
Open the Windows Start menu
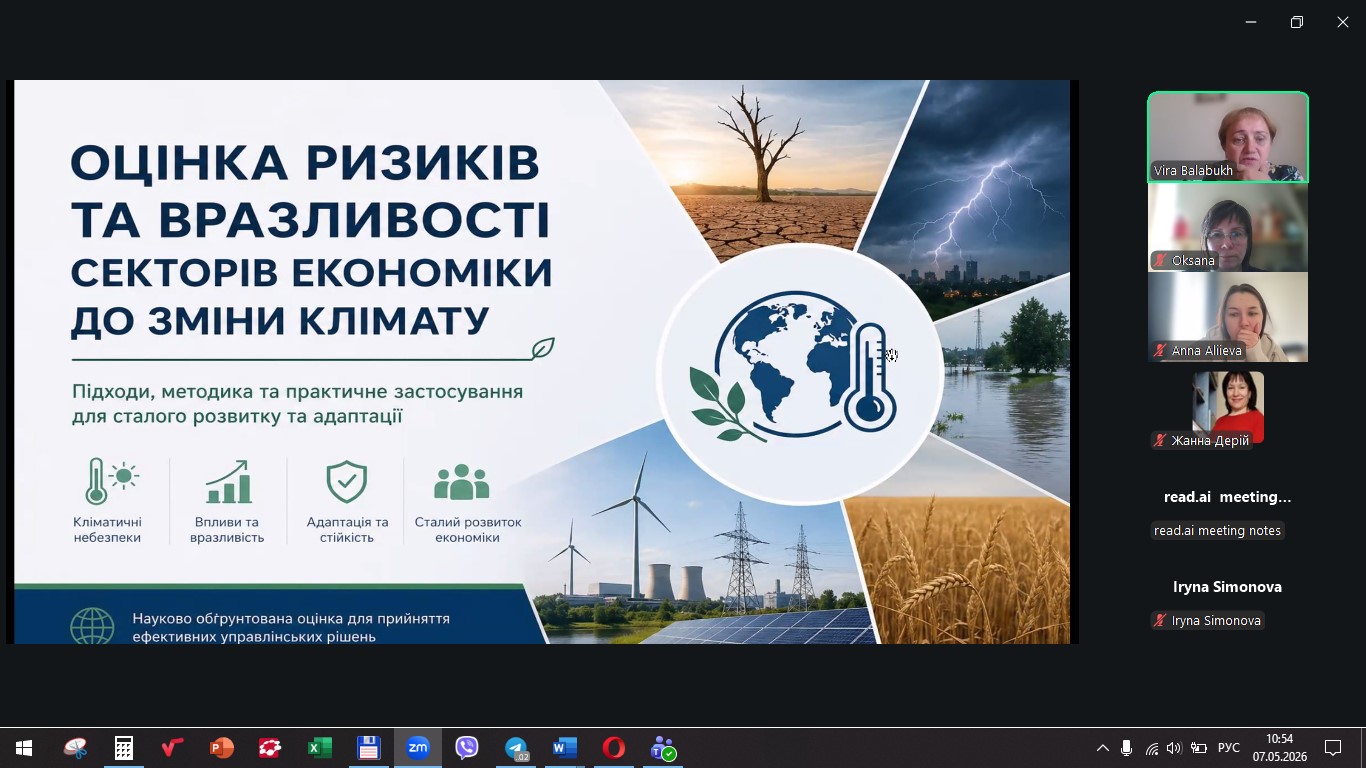pos(24,748)
